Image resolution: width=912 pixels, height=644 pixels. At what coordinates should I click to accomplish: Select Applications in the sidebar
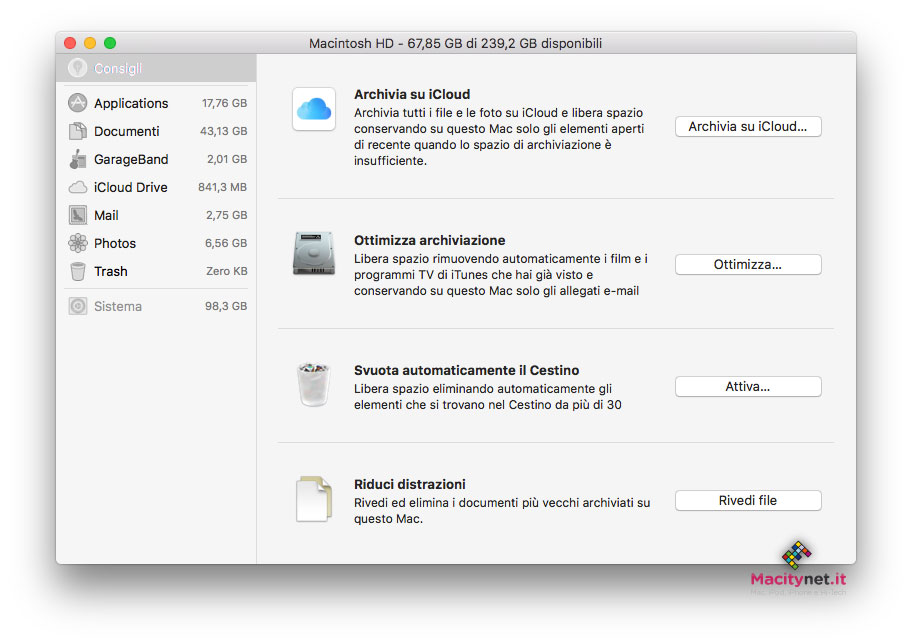(x=131, y=104)
